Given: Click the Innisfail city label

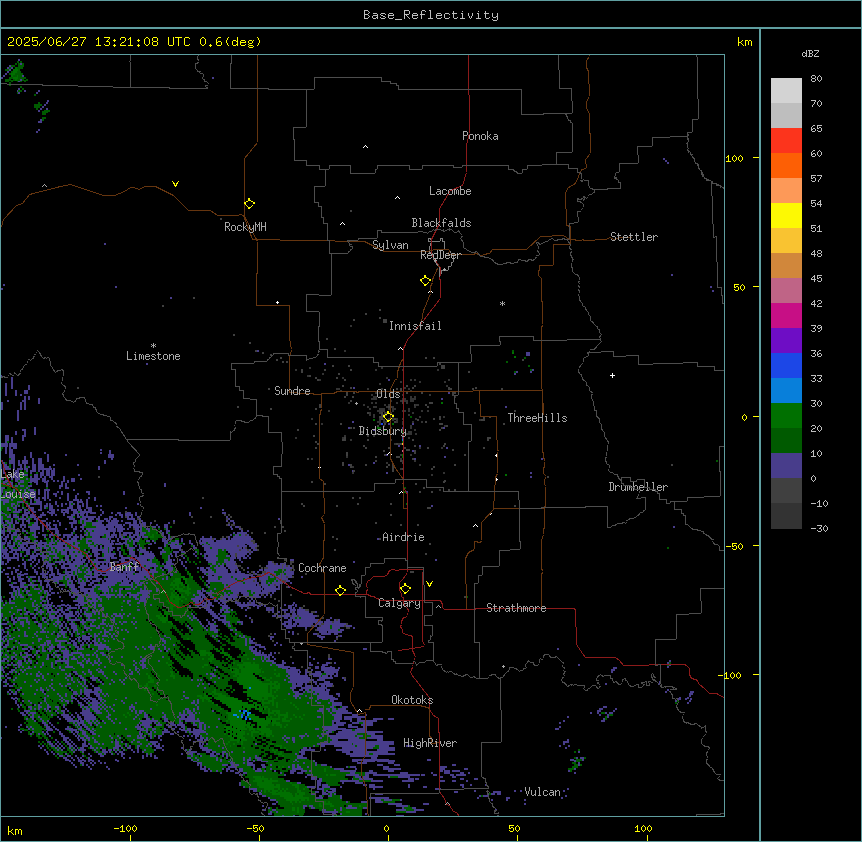Looking at the screenshot, I should [x=415, y=326].
